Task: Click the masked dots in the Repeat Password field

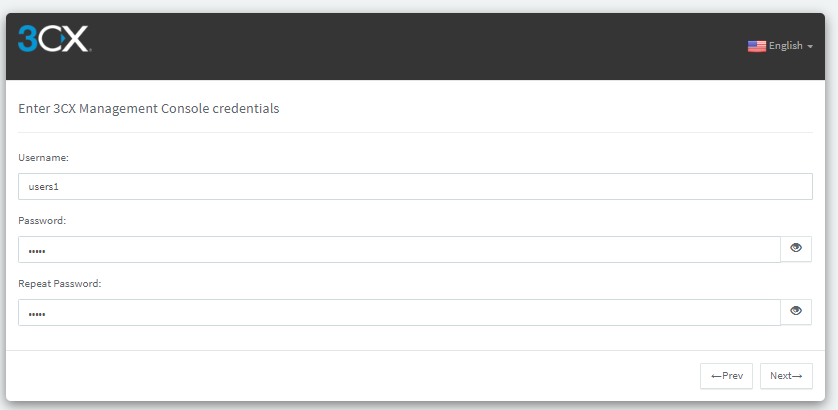Action: coord(37,313)
